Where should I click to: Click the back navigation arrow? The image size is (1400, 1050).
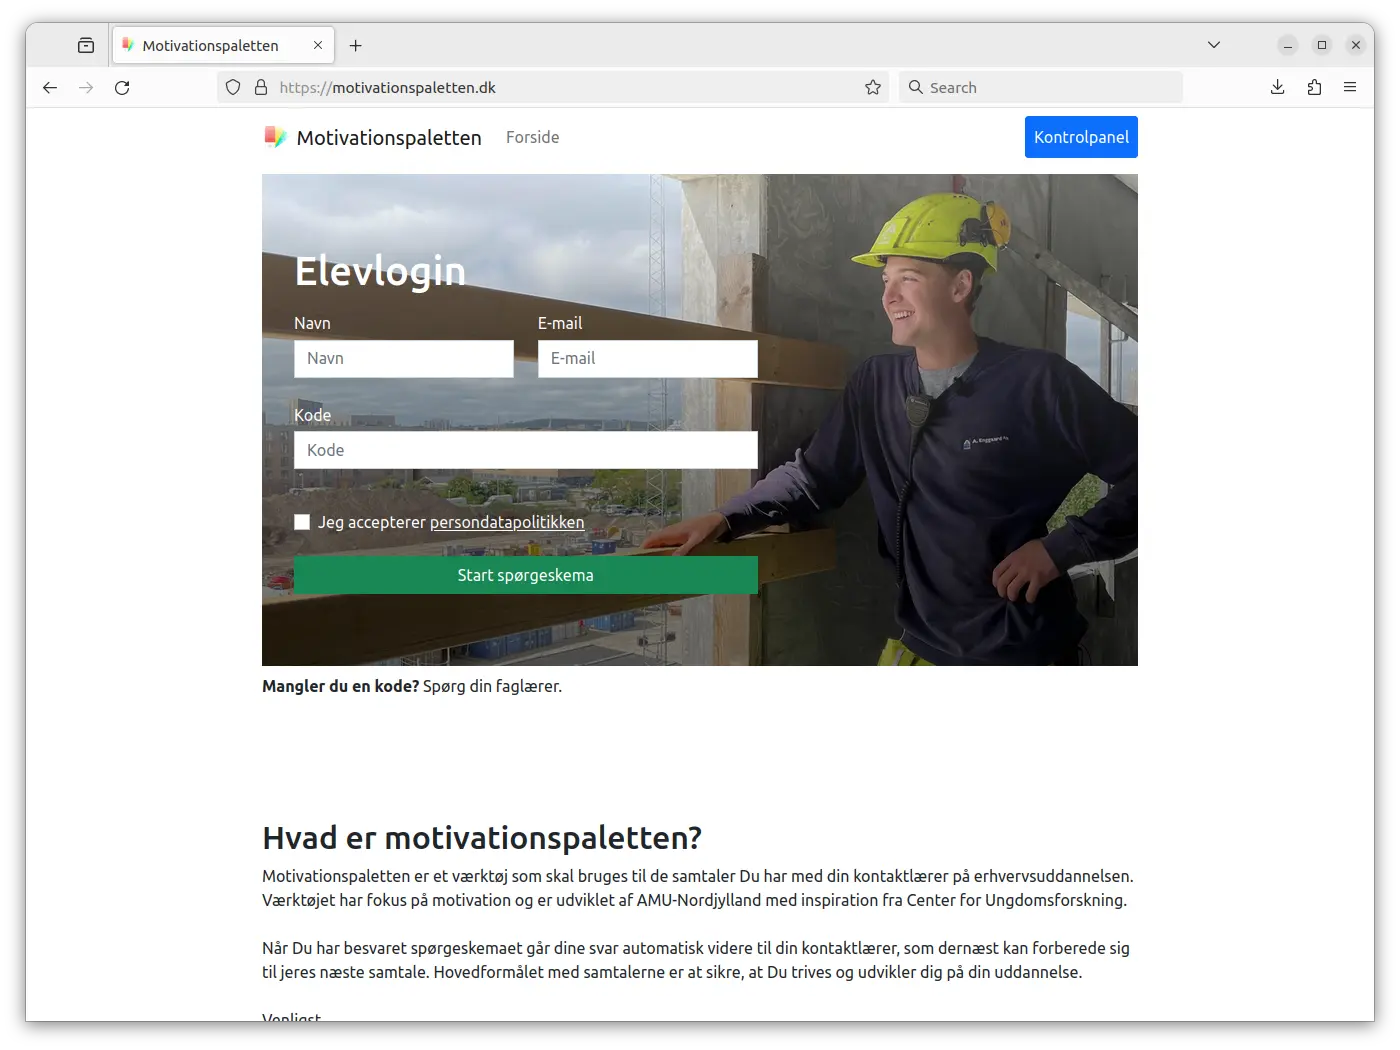click(50, 87)
